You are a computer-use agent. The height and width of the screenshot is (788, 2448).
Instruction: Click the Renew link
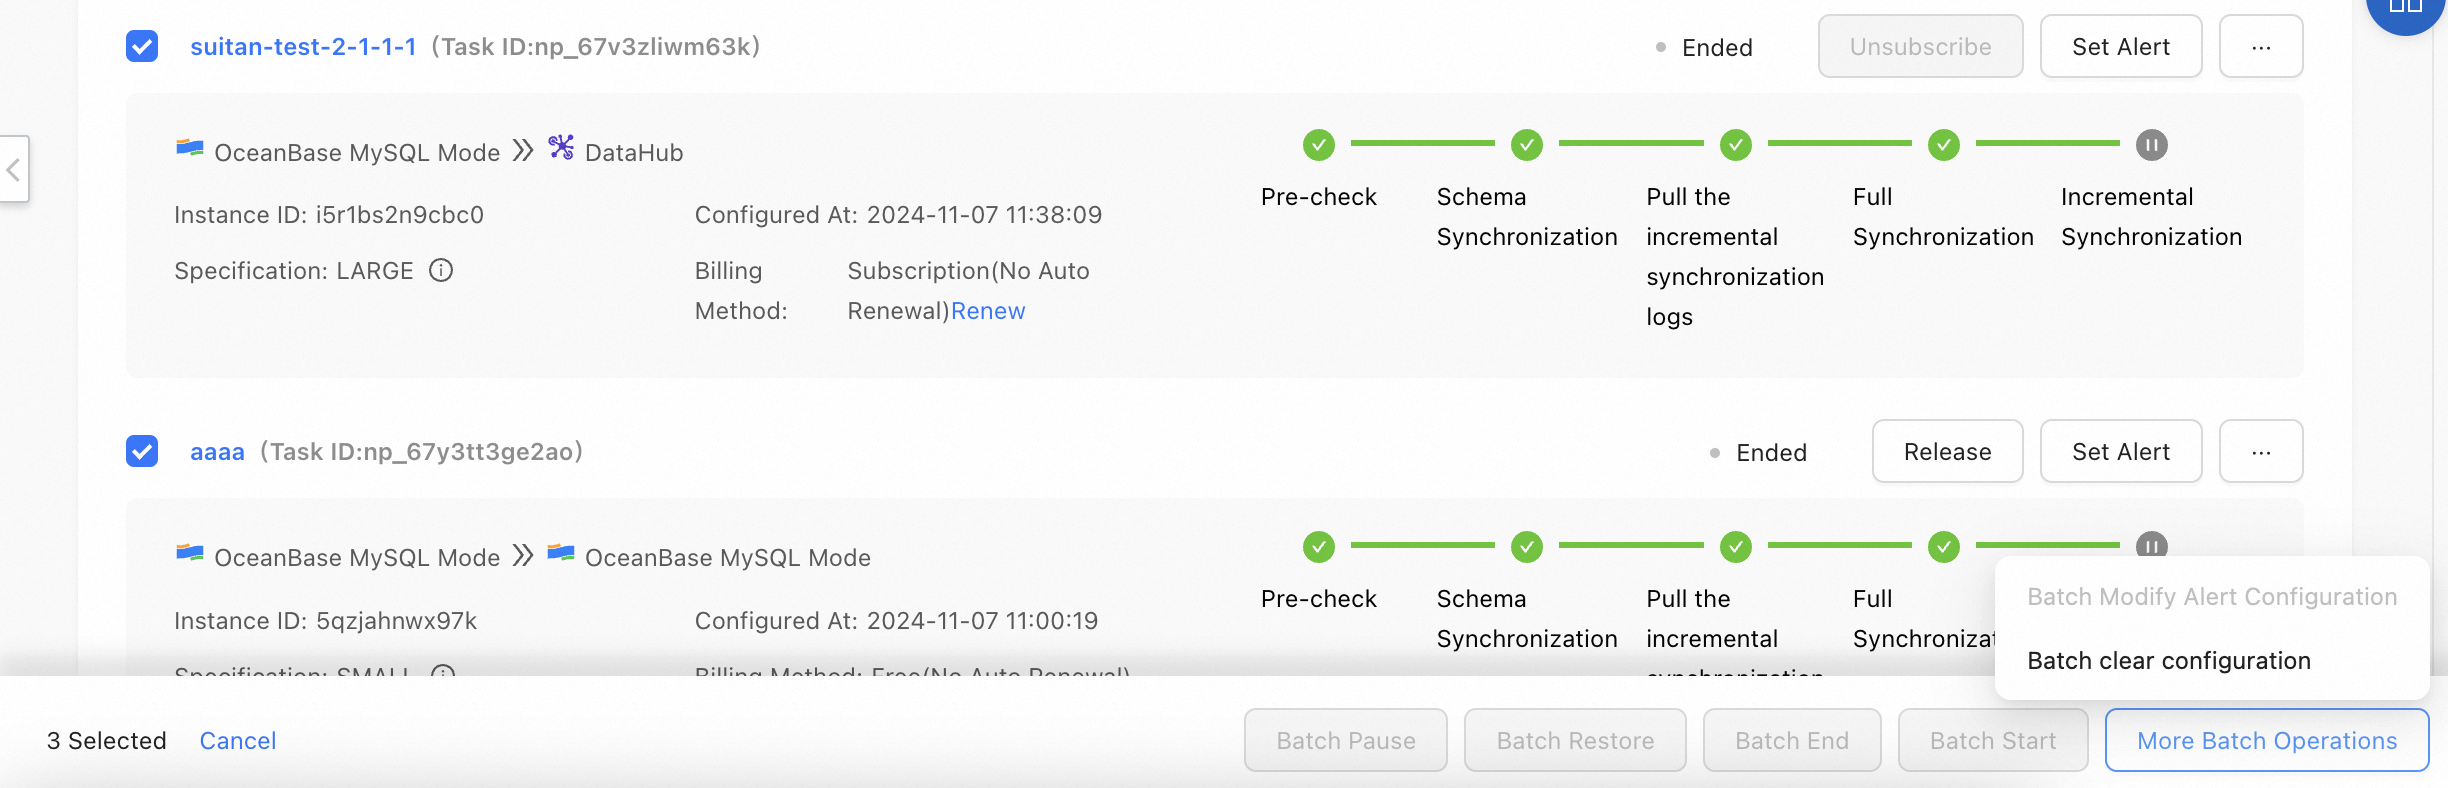[x=988, y=311]
